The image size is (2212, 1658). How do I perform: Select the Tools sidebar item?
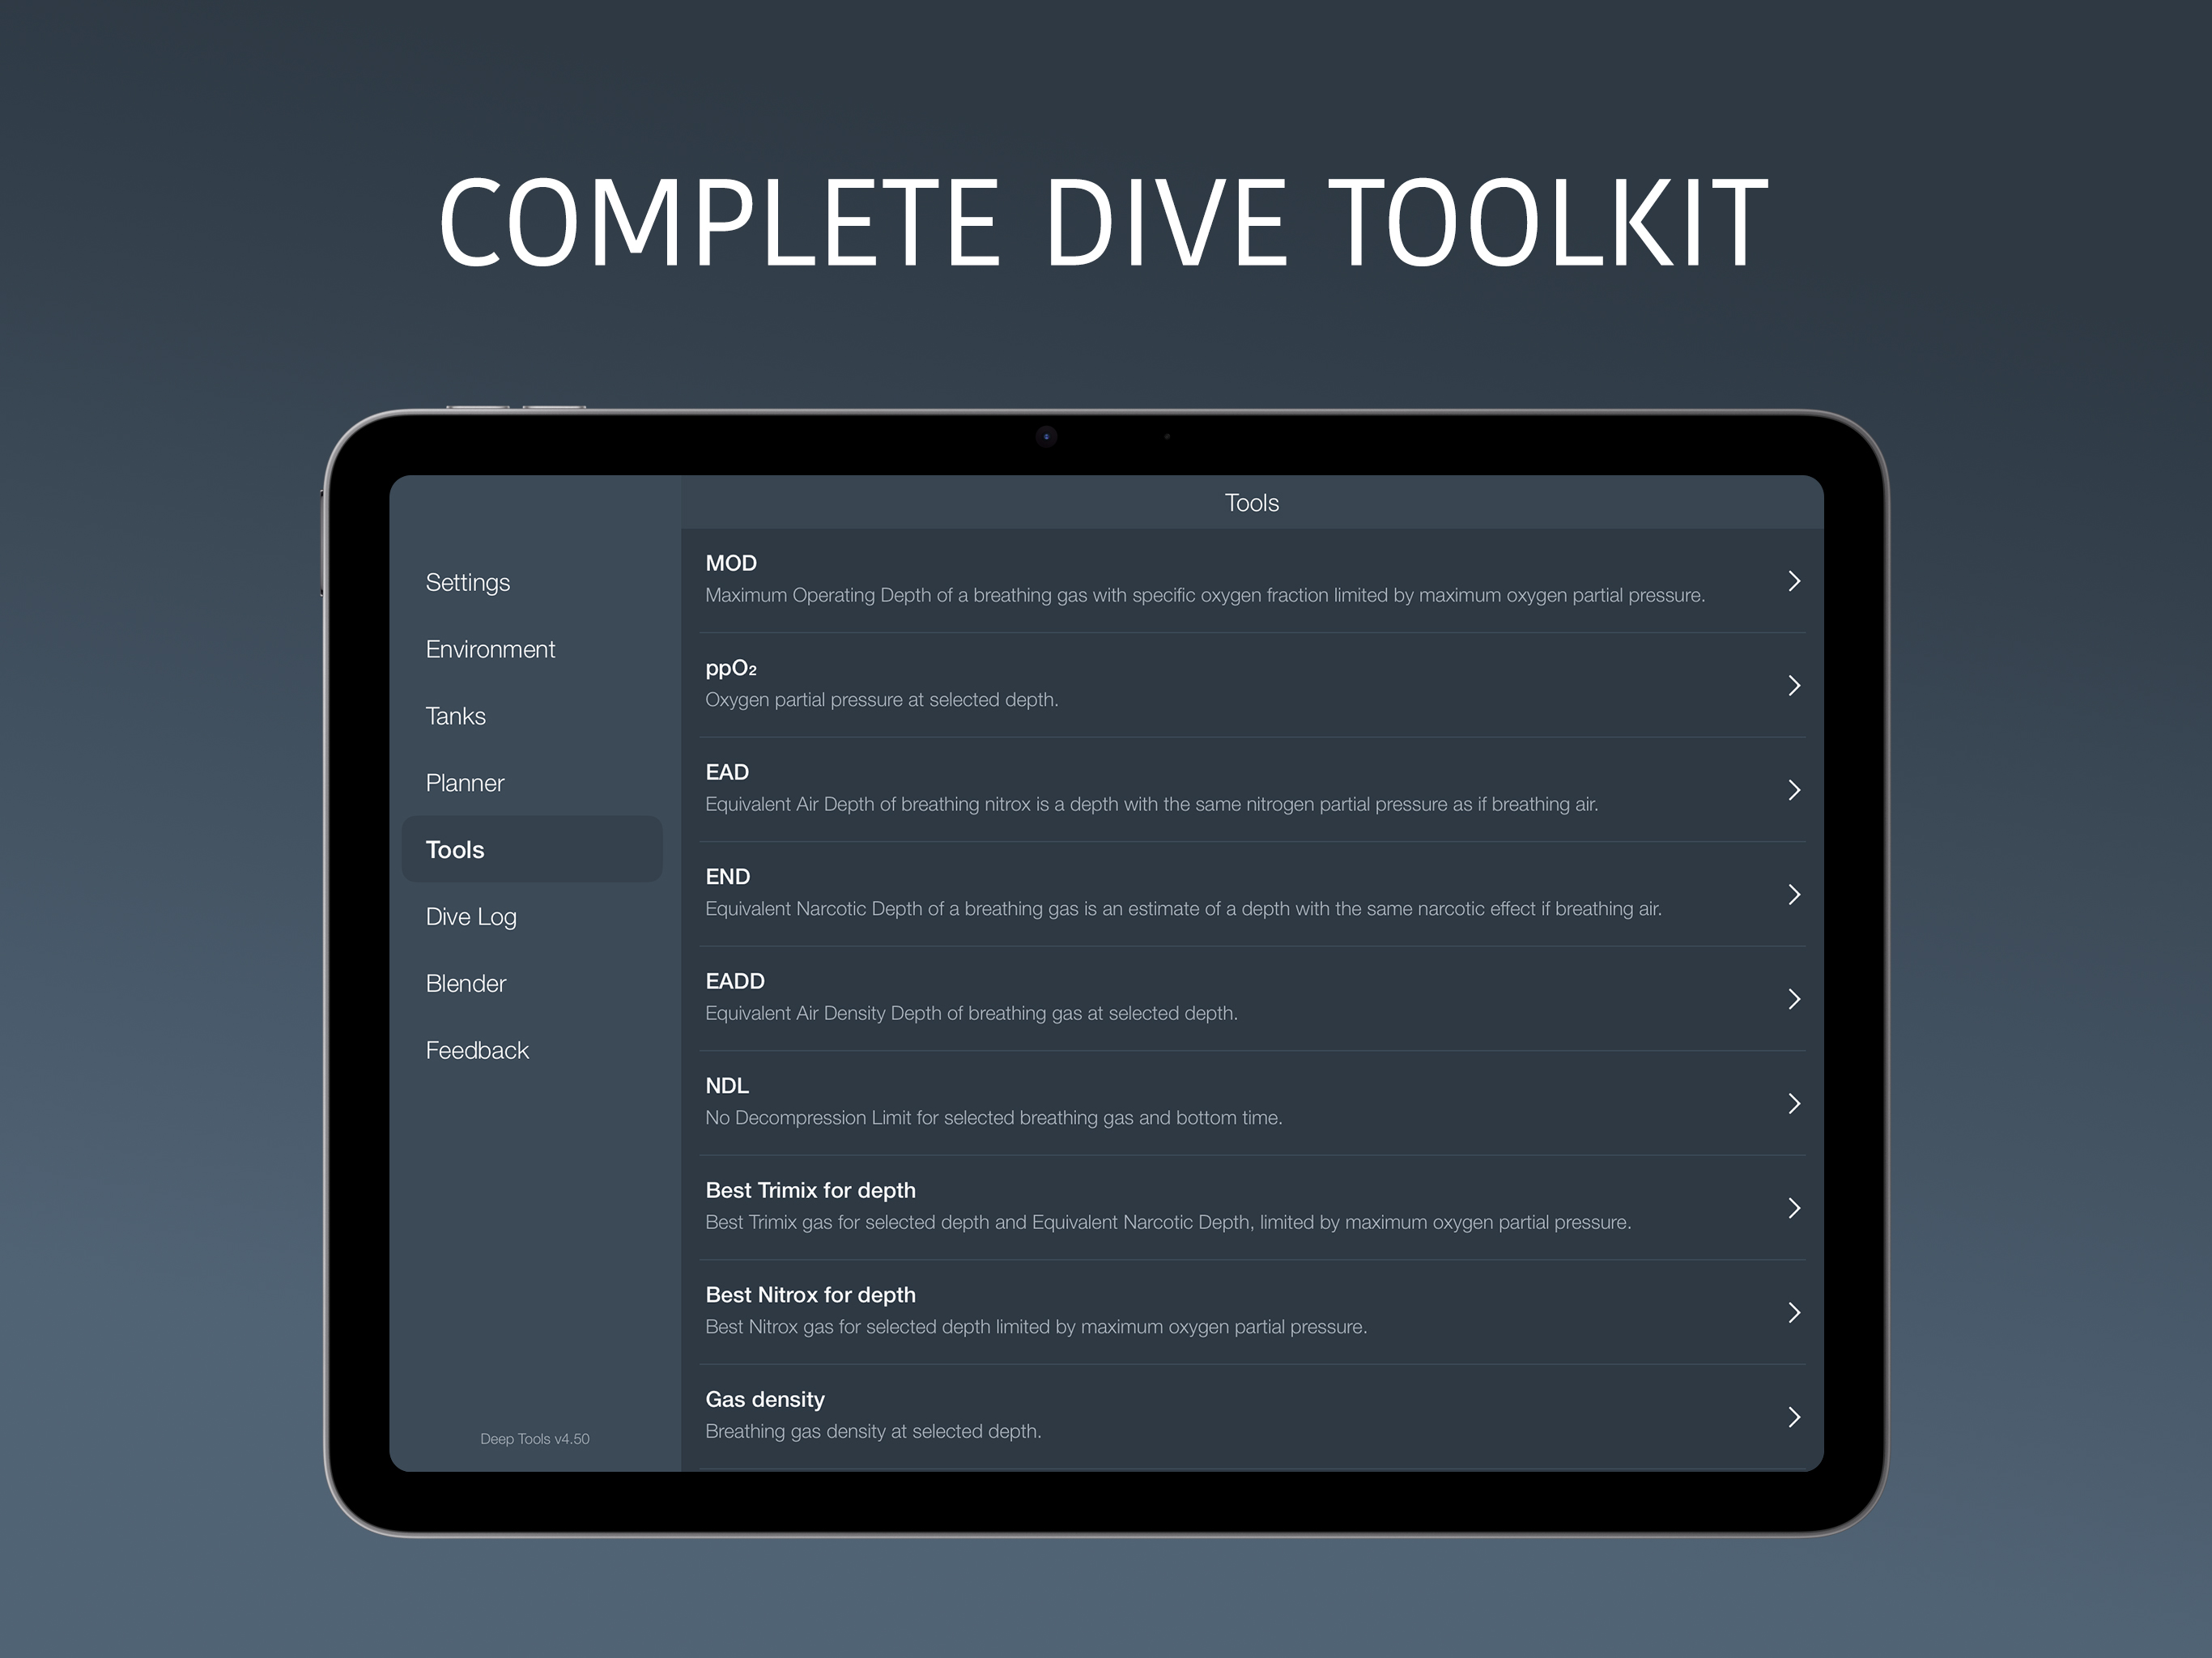tap(532, 849)
